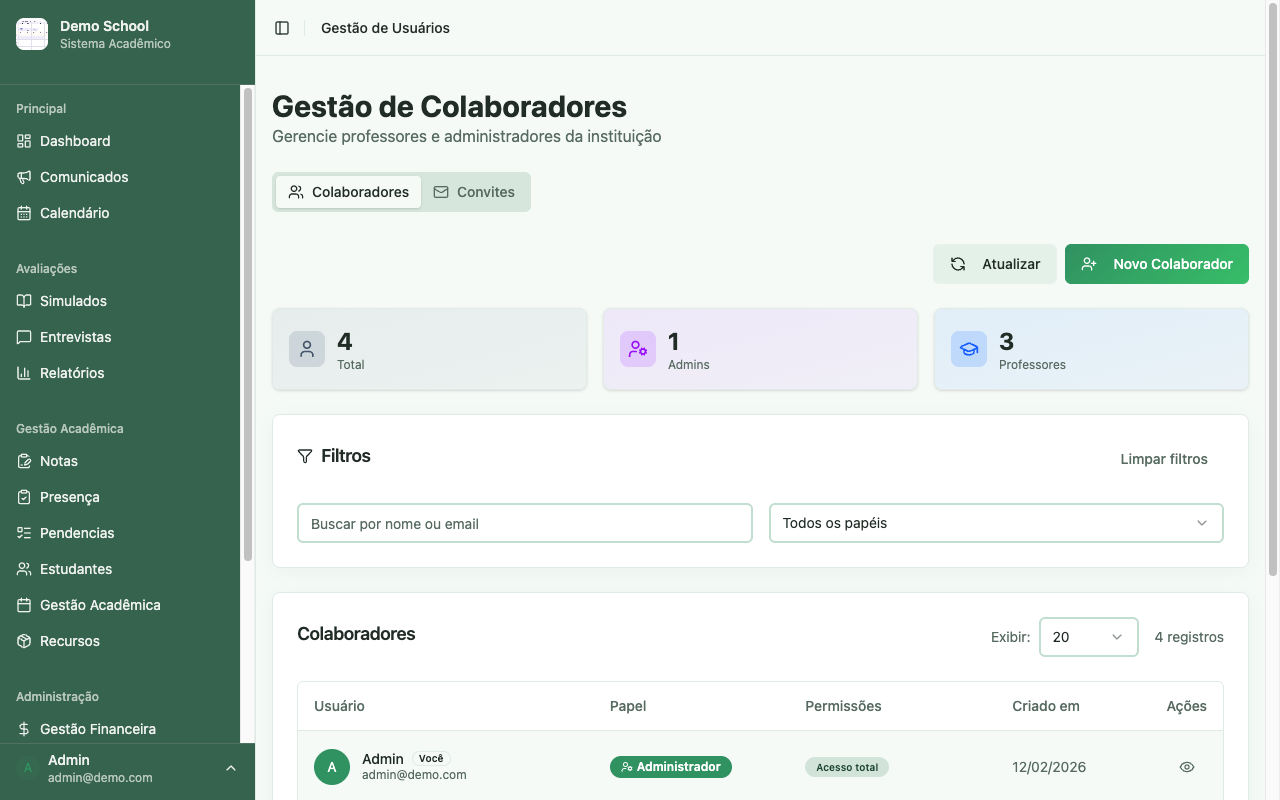Click the Gestão de Usuários breadcrumb

tap(385, 28)
